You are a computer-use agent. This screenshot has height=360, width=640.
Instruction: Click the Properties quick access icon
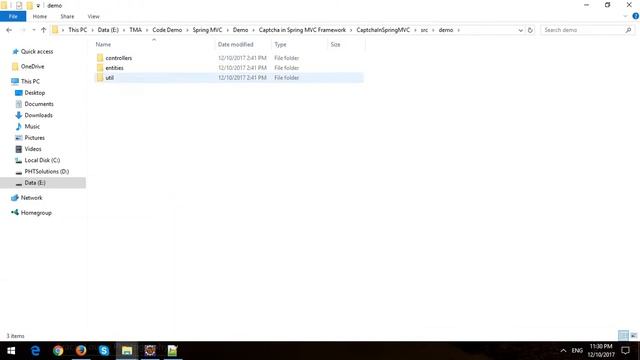coord(19,5)
